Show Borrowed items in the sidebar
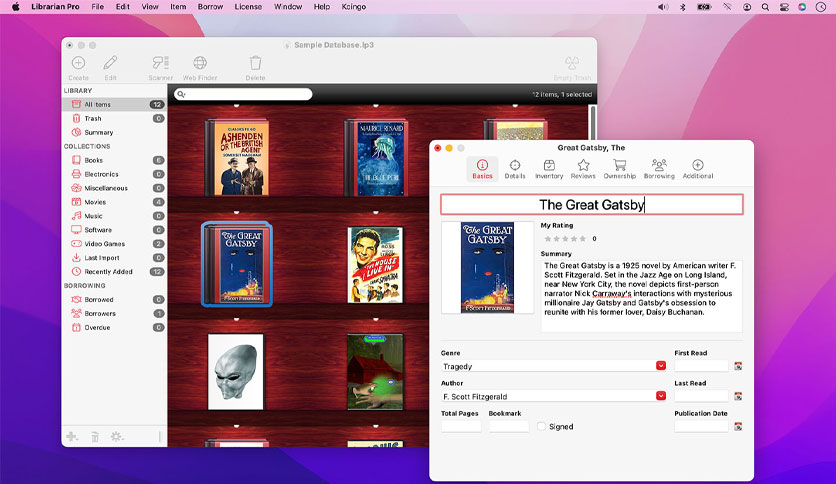836x484 pixels. click(115, 300)
